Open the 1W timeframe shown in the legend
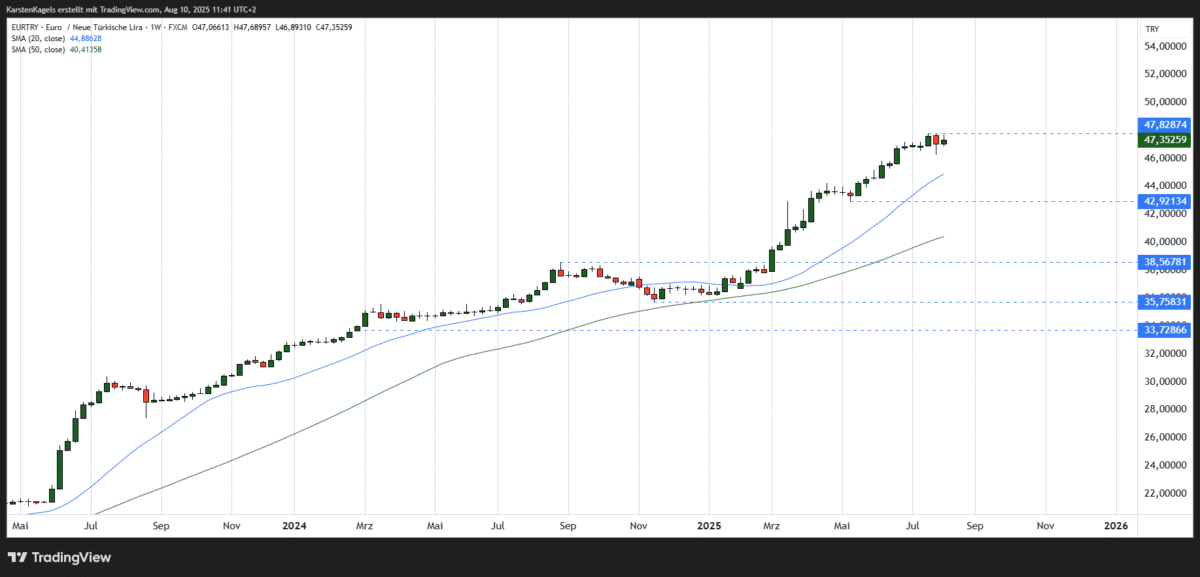 153,28
